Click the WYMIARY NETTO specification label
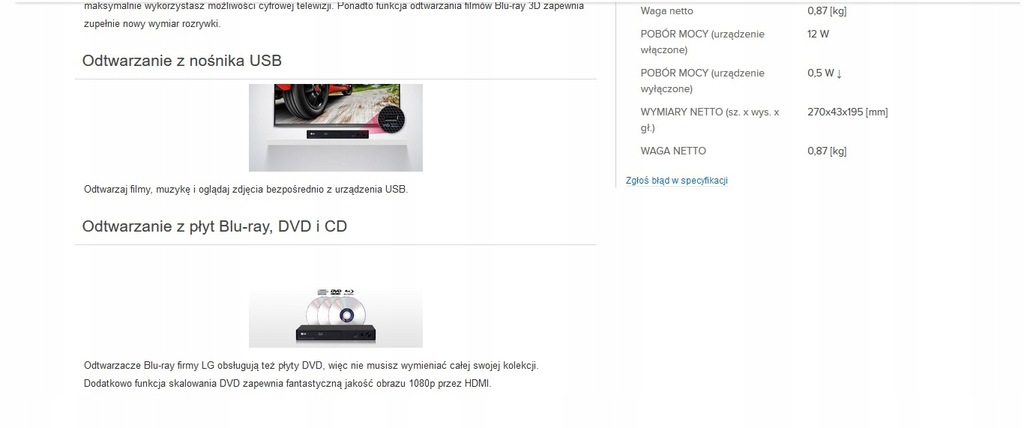The image size is (1024, 428). tap(710, 120)
